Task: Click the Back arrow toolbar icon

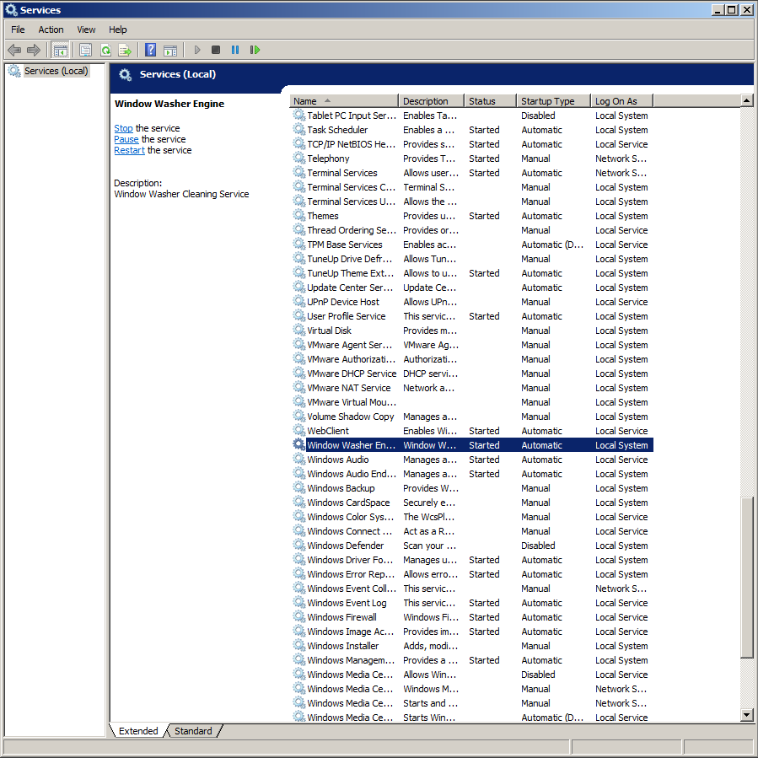Action: point(15,50)
